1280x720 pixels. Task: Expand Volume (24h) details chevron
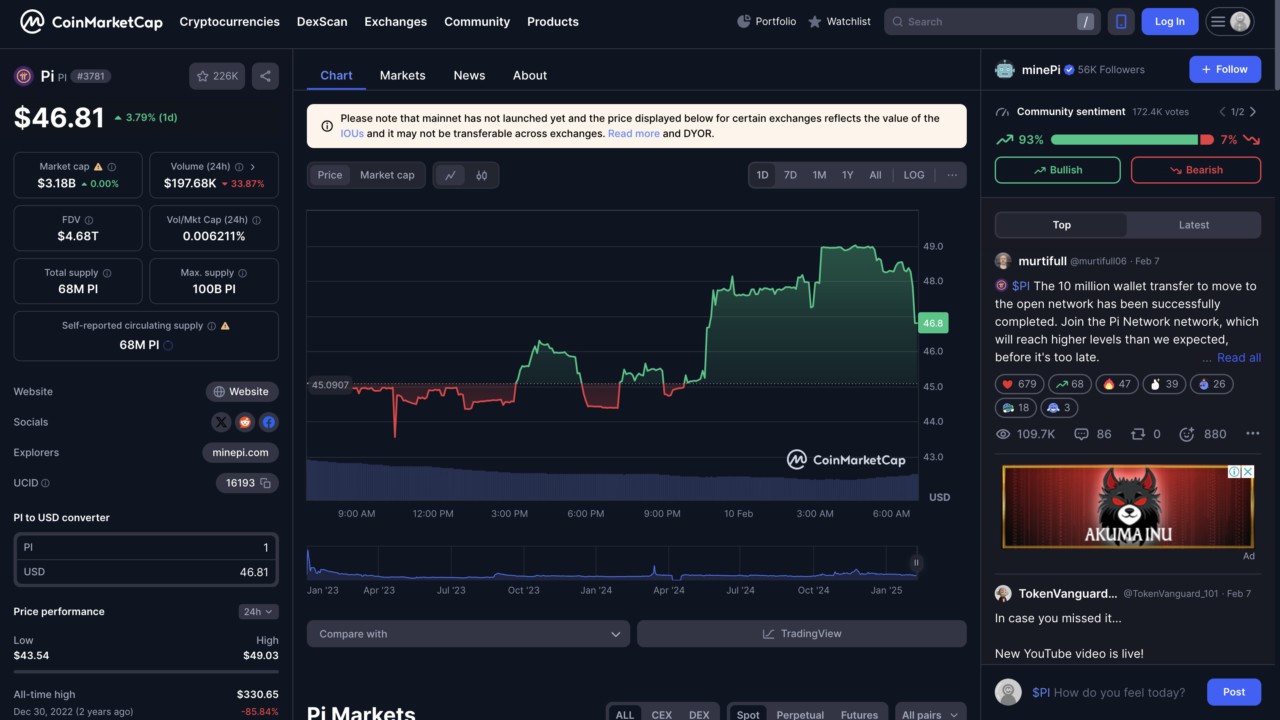pyautogui.click(x=252, y=167)
